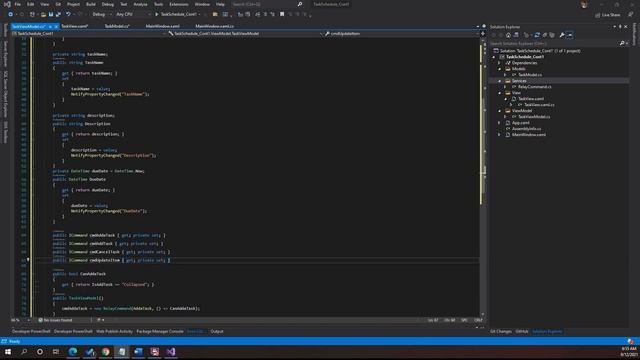Select AssemblyInfo.cs in Solution Explorer
This screenshot has height=360, width=640.
(x=526, y=129)
